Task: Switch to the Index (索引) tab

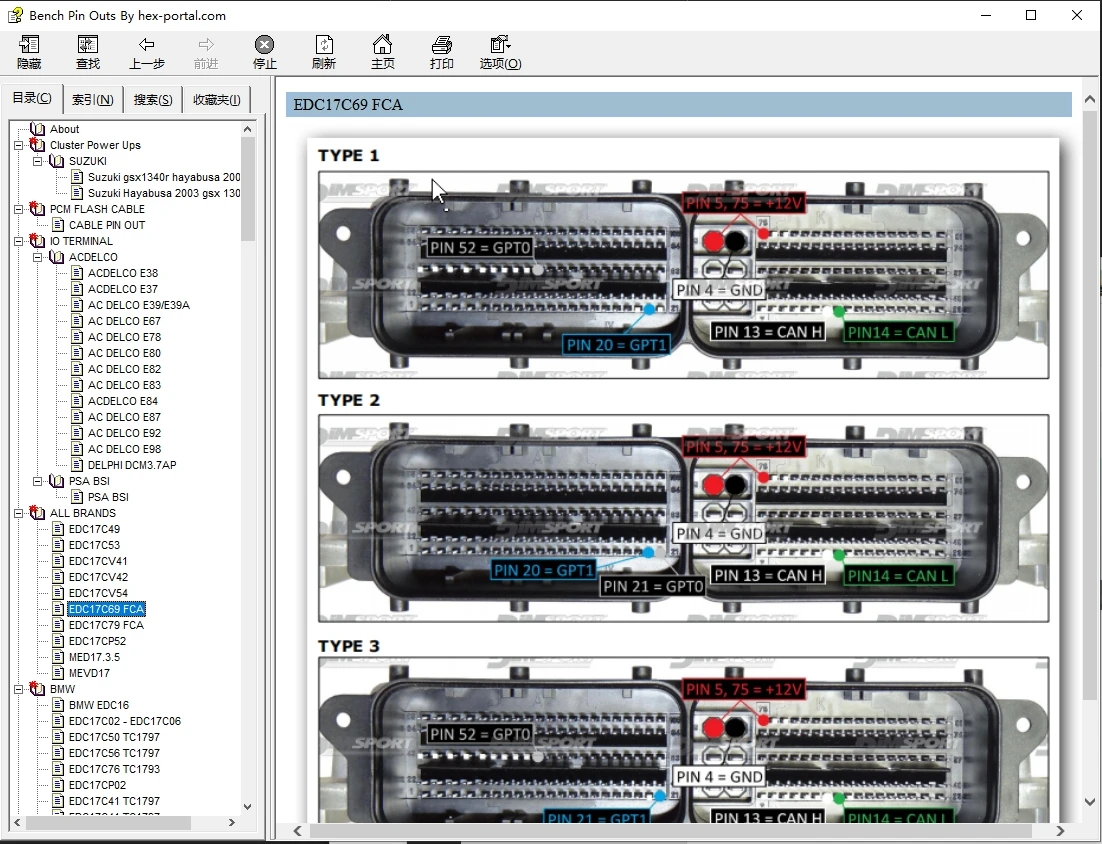Action: [x=93, y=100]
